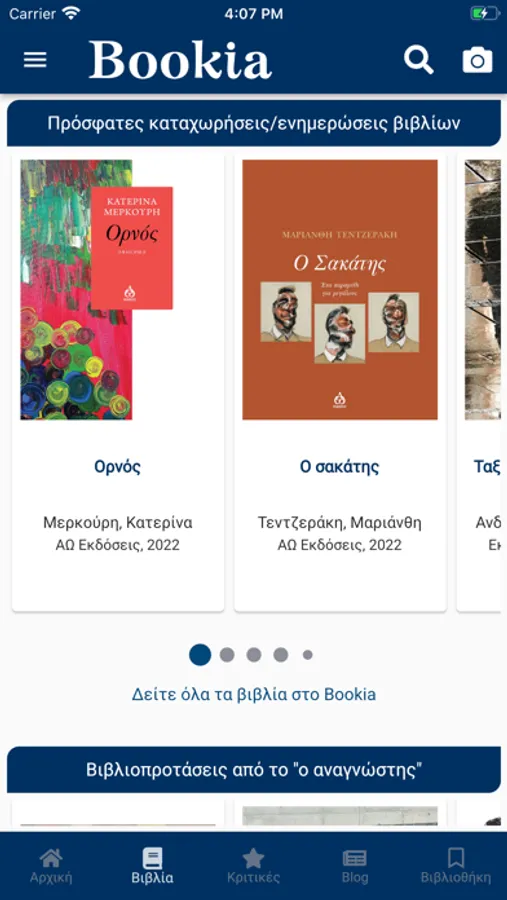The height and width of the screenshot is (900, 507).
Task: Go to Αρχική home tab
Action: click(51, 866)
